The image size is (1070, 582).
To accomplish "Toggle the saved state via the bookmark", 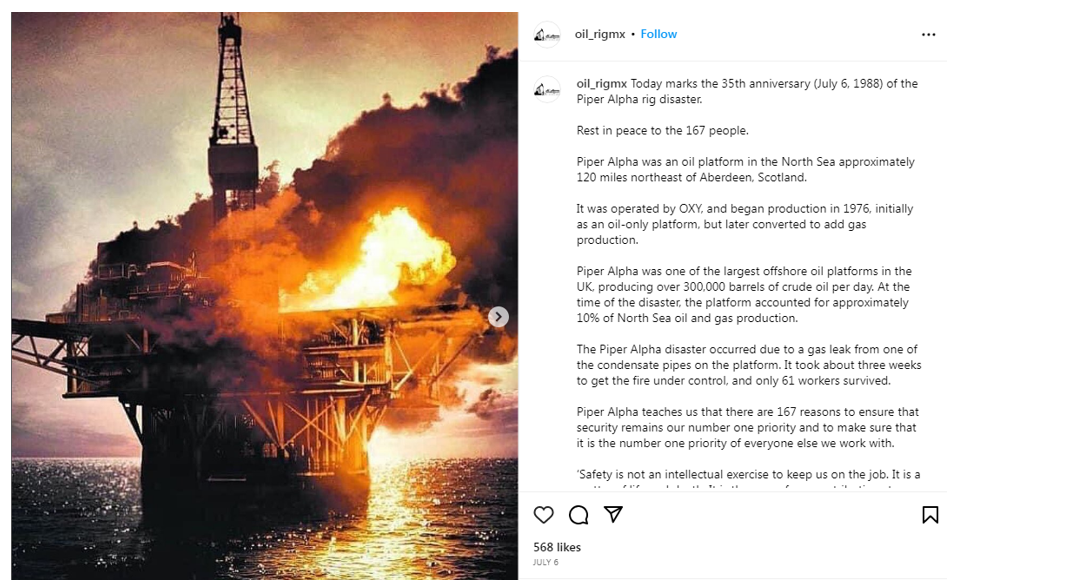I will click(930, 515).
